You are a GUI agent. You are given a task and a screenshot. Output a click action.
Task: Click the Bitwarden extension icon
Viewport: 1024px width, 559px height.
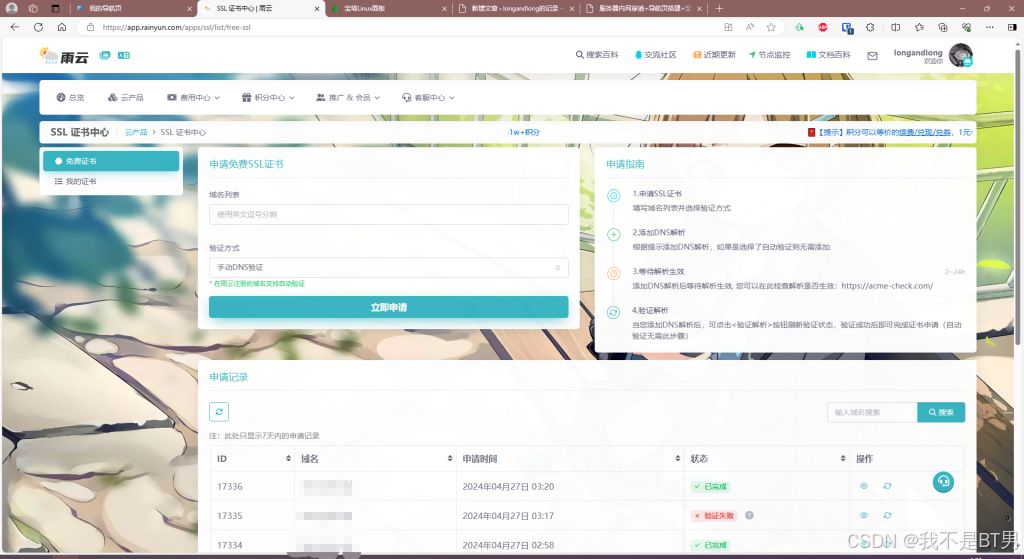click(x=846, y=27)
